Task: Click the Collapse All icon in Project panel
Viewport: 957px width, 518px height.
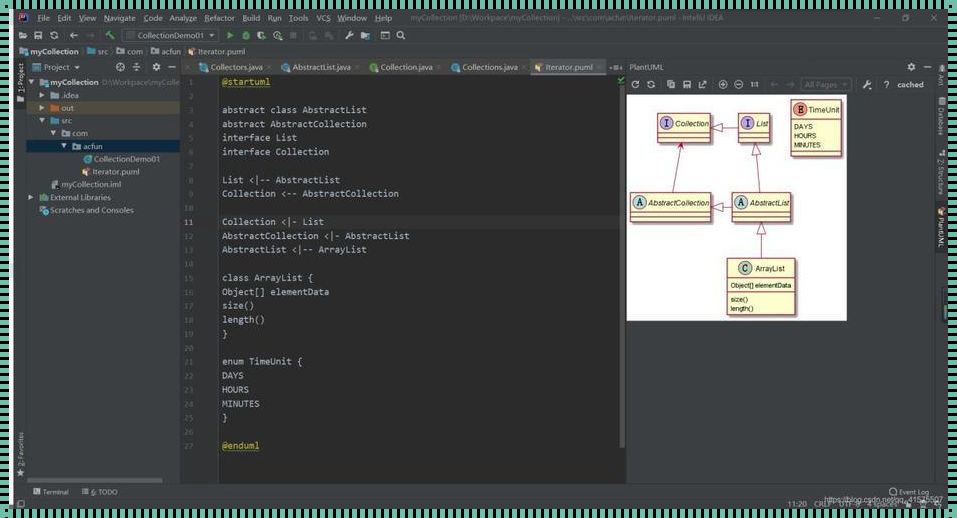Action: [137, 67]
